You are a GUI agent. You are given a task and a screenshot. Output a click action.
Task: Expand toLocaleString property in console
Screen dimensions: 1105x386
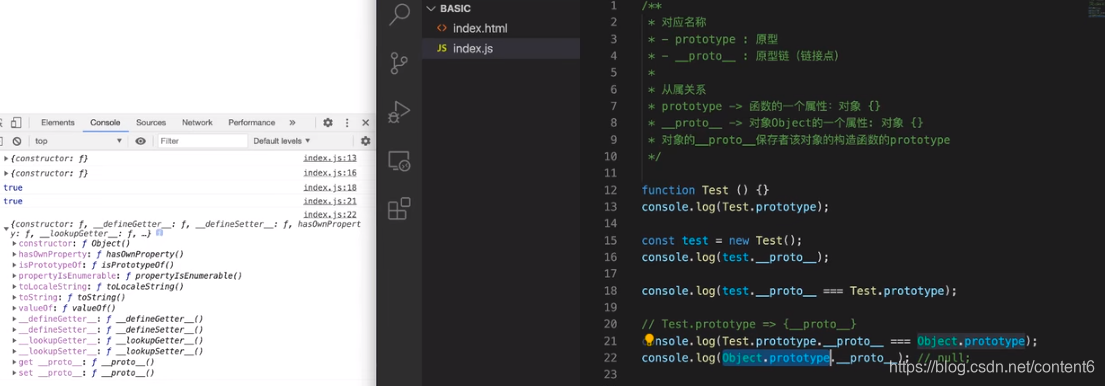coord(15,287)
